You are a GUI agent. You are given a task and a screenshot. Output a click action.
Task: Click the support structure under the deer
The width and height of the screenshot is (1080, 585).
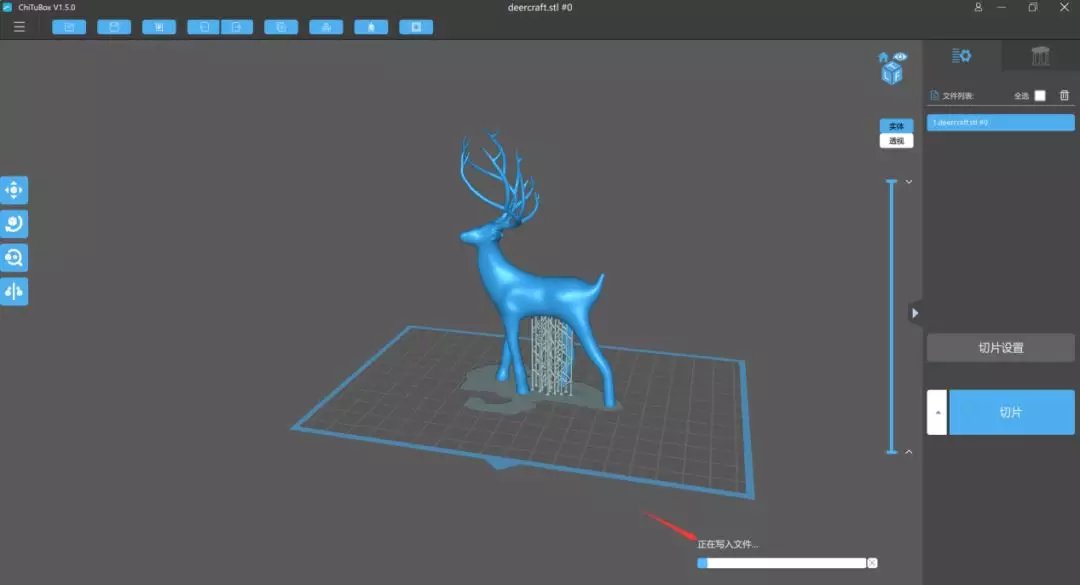tap(552, 355)
